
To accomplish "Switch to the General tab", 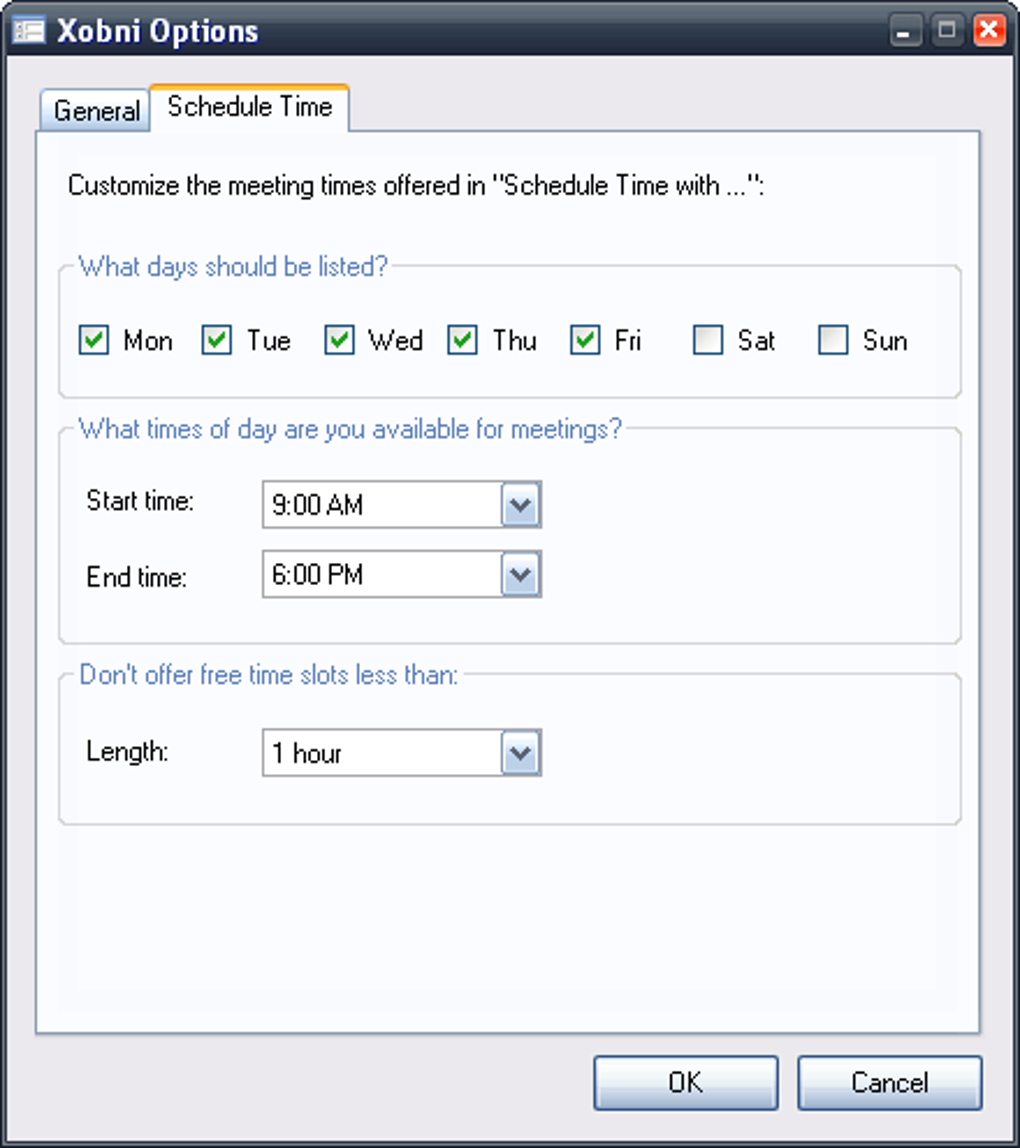I will tap(96, 111).
